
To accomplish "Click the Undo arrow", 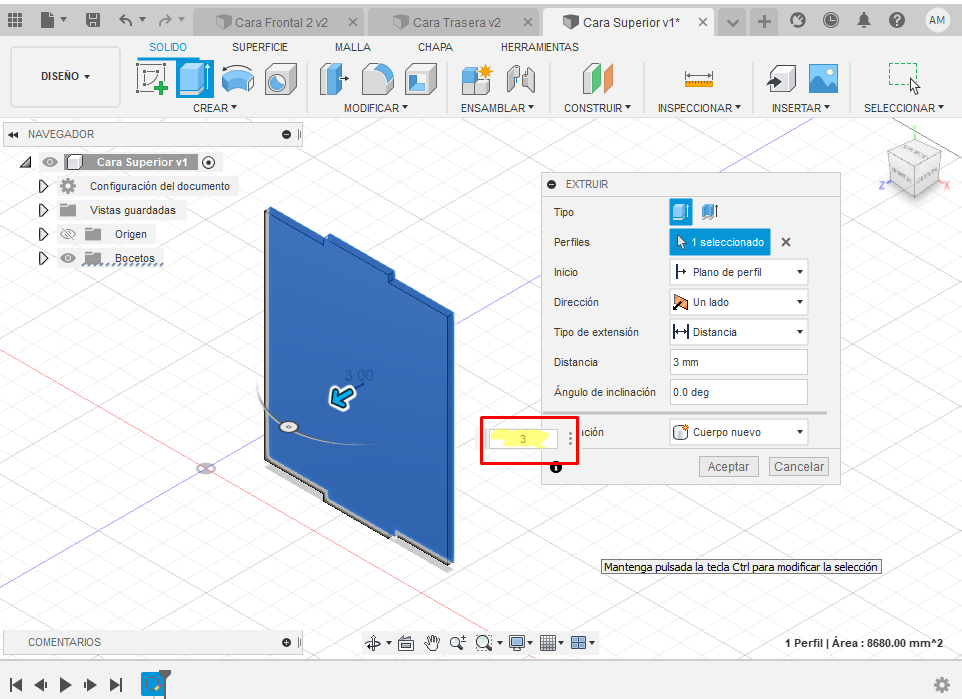I will 126,20.
